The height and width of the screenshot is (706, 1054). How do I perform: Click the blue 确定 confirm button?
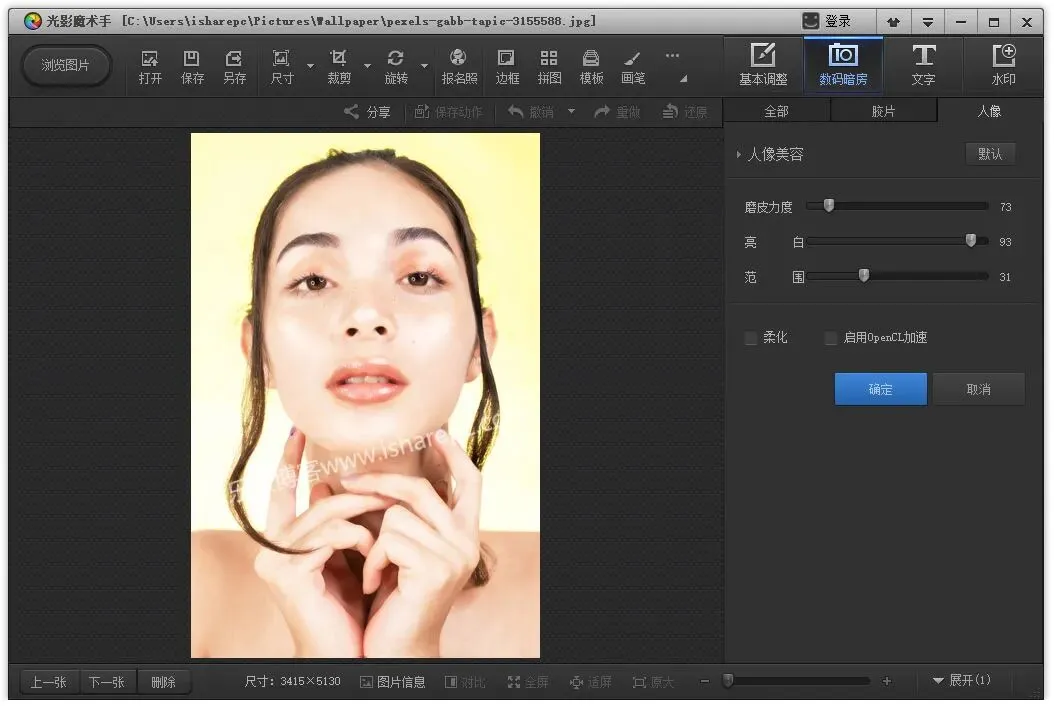[x=880, y=389]
